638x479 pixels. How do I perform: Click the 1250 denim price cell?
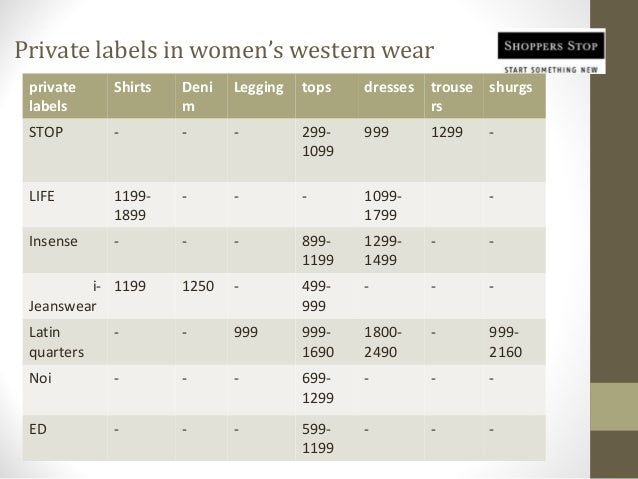[x=196, y=285]
